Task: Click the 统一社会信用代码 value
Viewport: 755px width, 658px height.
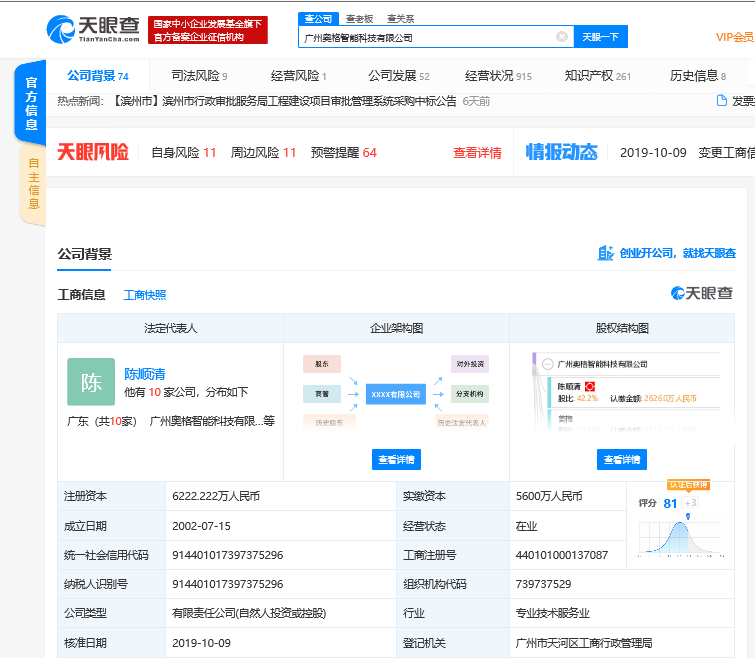Action: click(x=227, y=555)
